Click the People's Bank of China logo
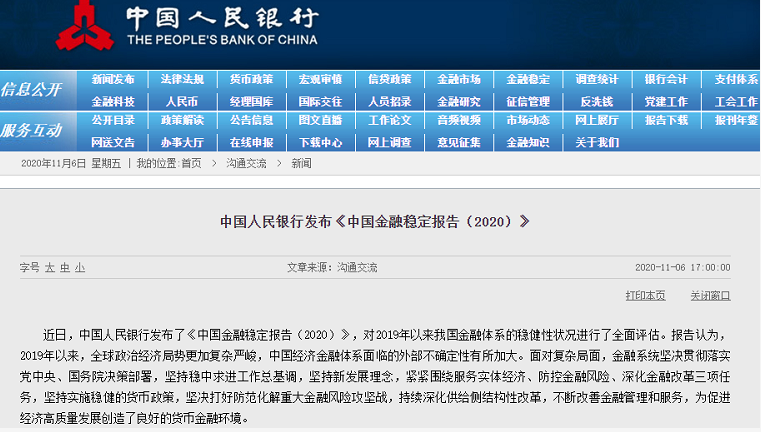761x432 pixels. click(87, 26)
